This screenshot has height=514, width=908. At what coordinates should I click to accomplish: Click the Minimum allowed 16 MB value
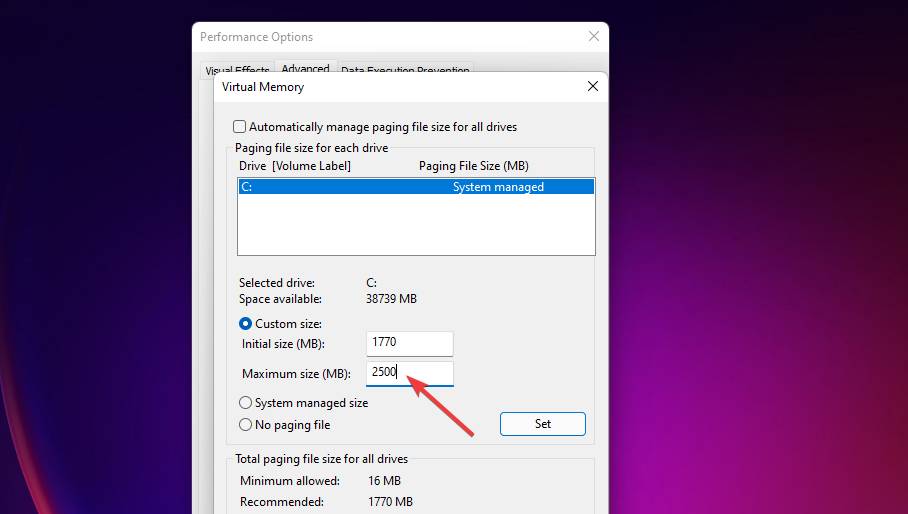pos(385,481)
